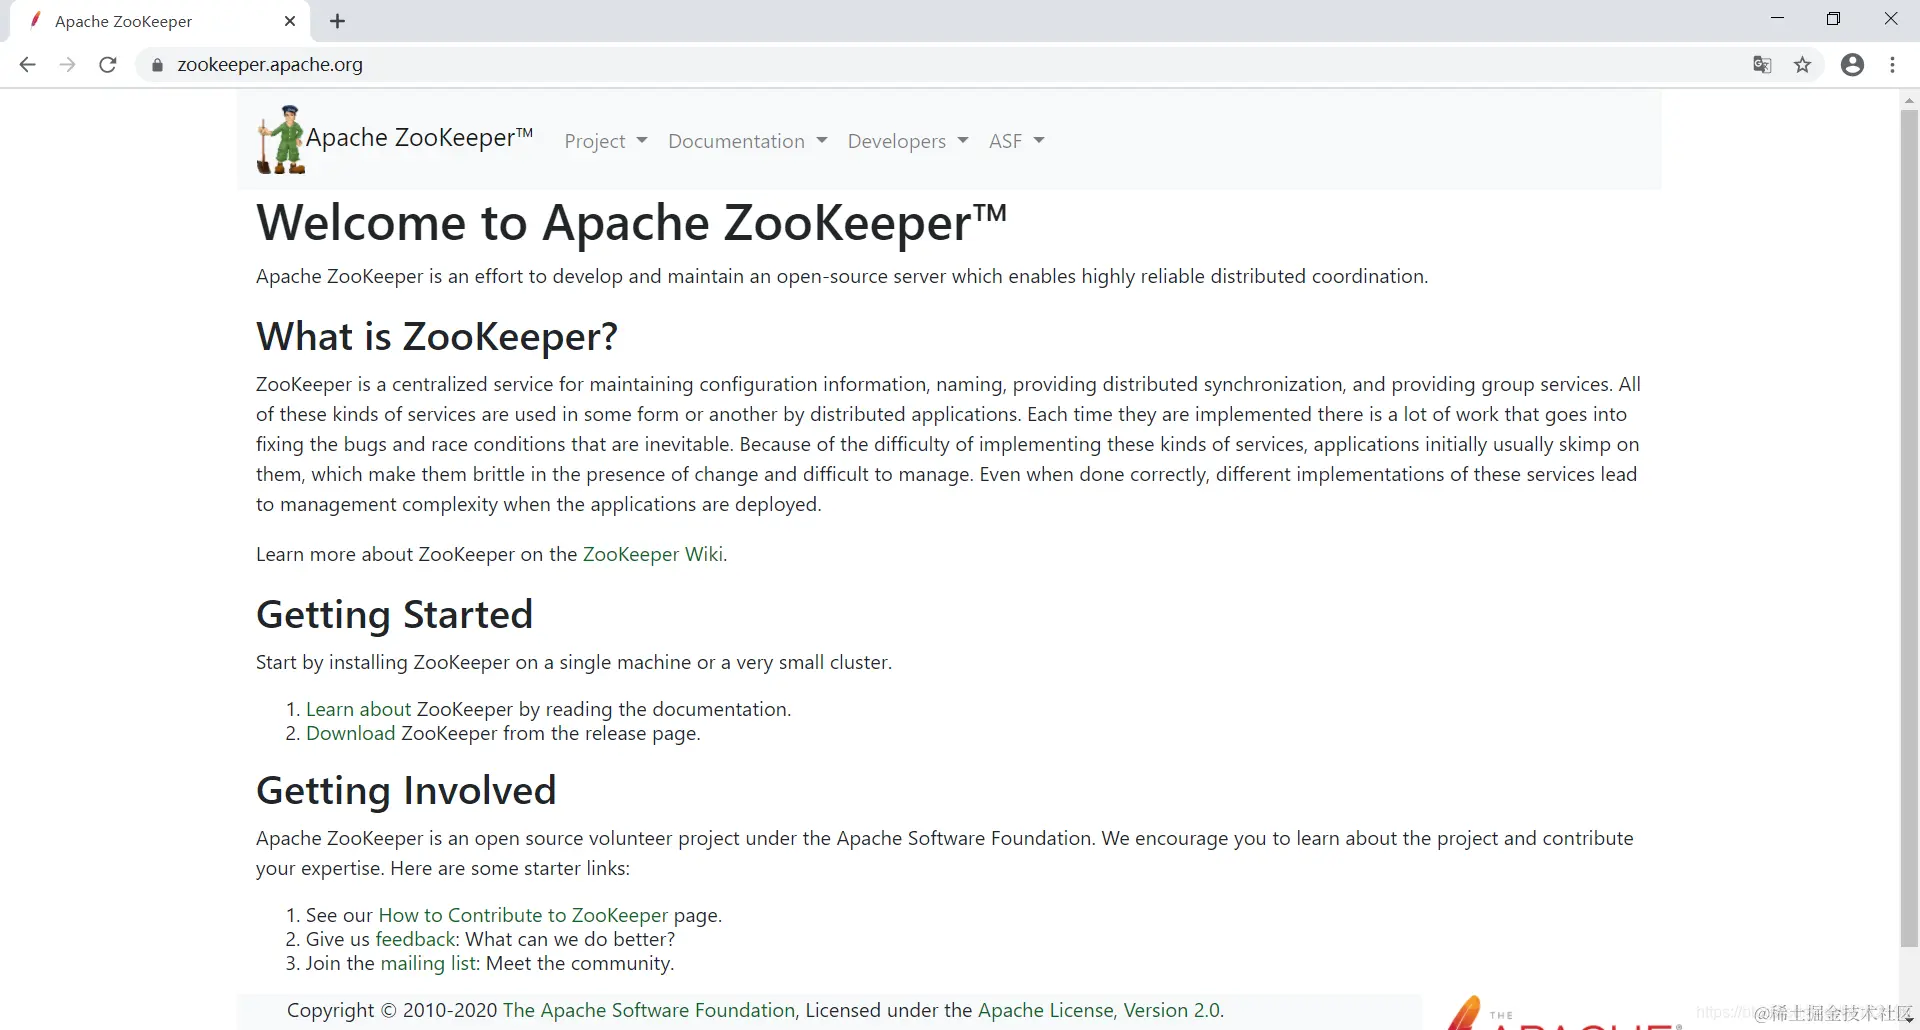1920x1030 pixels.
Task: Bookmark this page with the star icon
Action: [1802, 65]
